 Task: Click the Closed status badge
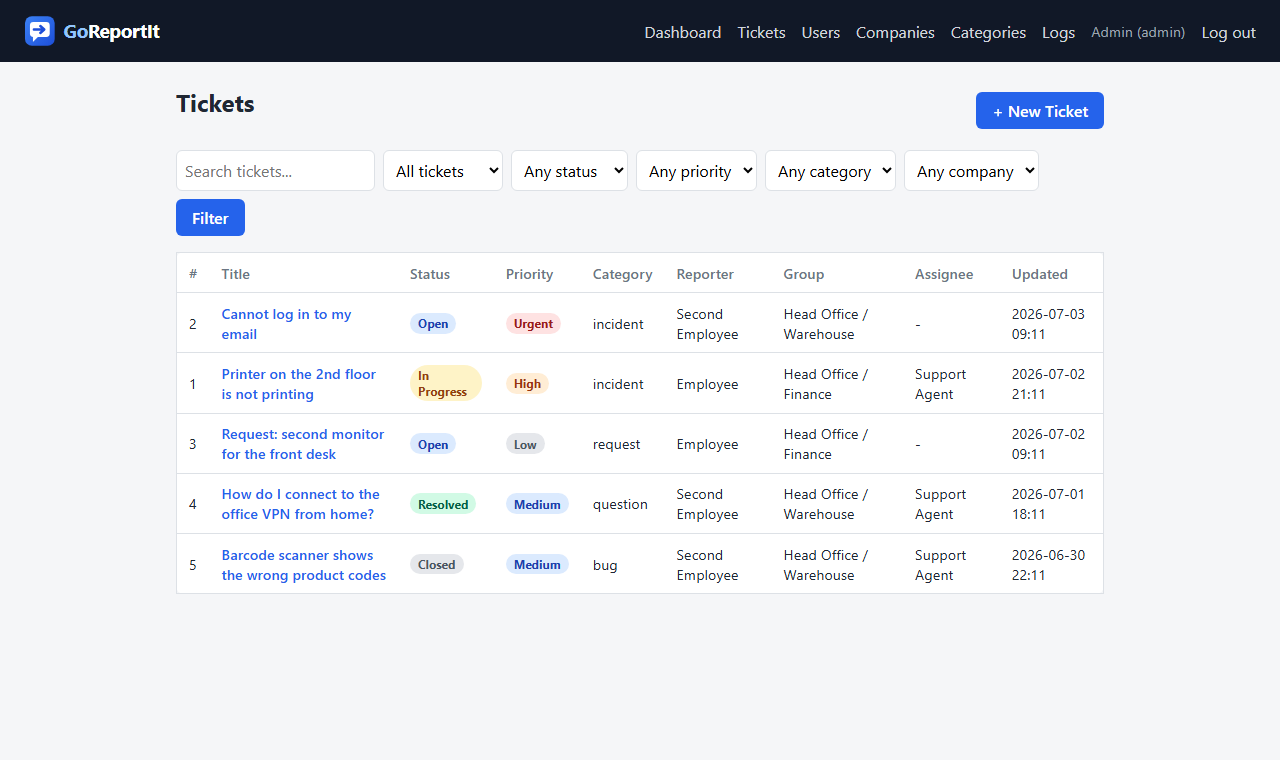[437, 565]
